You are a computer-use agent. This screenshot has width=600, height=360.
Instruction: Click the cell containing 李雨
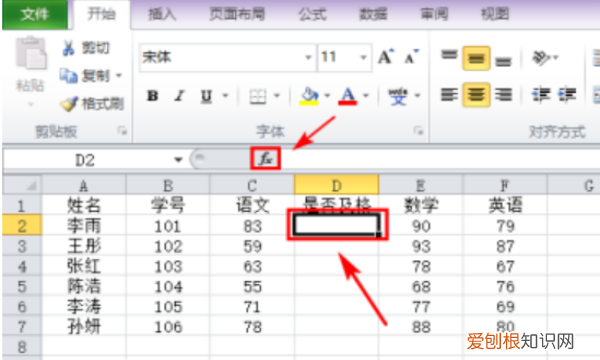click(84, 226)
